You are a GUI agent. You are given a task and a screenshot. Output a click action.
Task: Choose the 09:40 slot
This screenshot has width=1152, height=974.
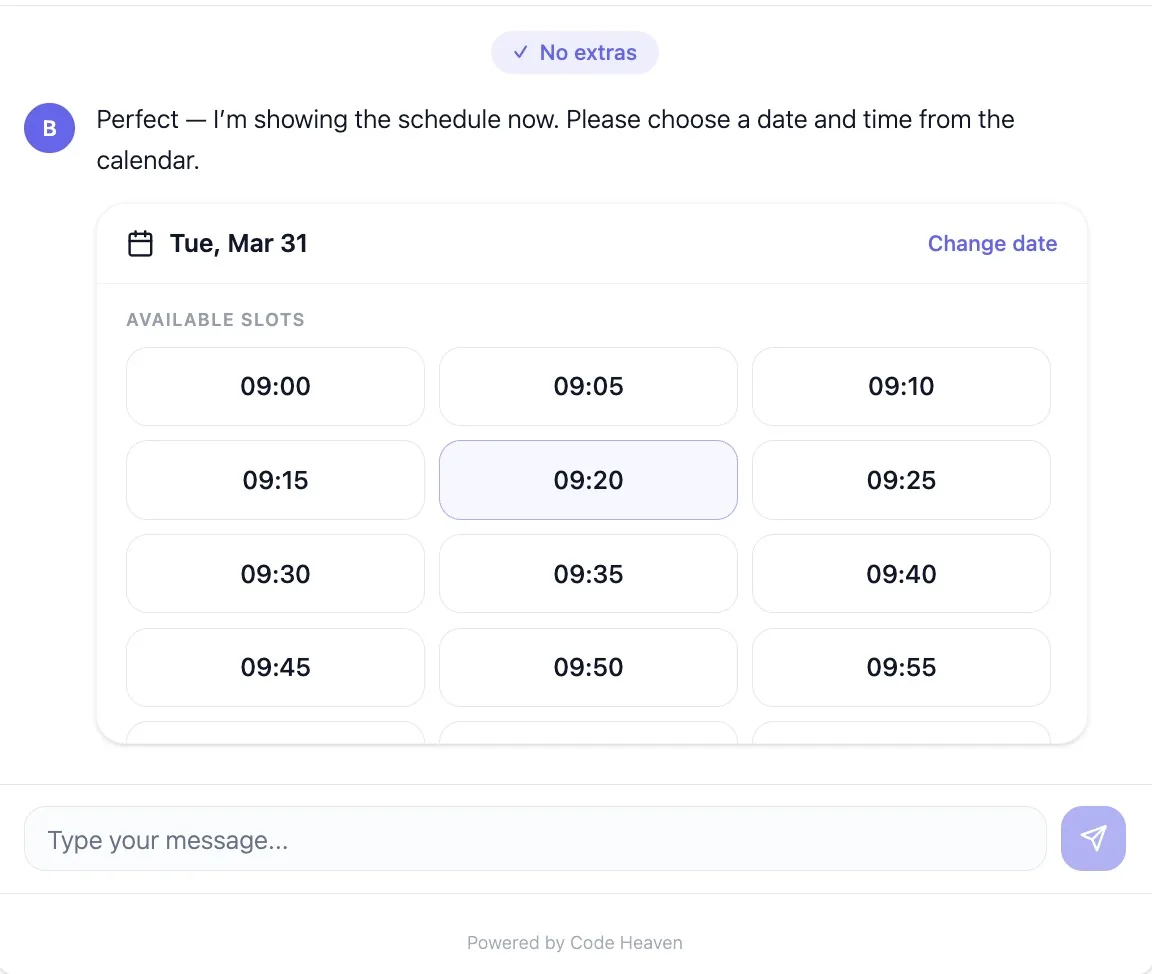tap(901, 574)
